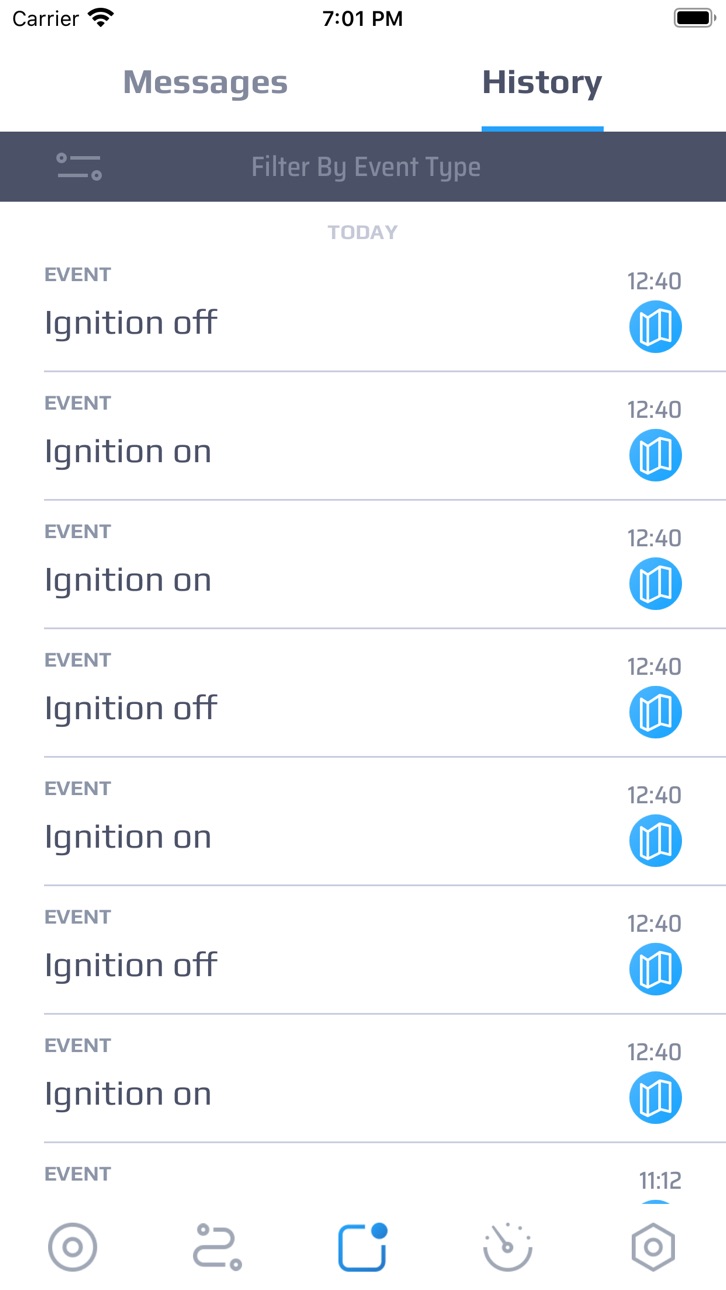Show map for third event in list
Screen dimensions: 726x1290
tap(655, 584)
